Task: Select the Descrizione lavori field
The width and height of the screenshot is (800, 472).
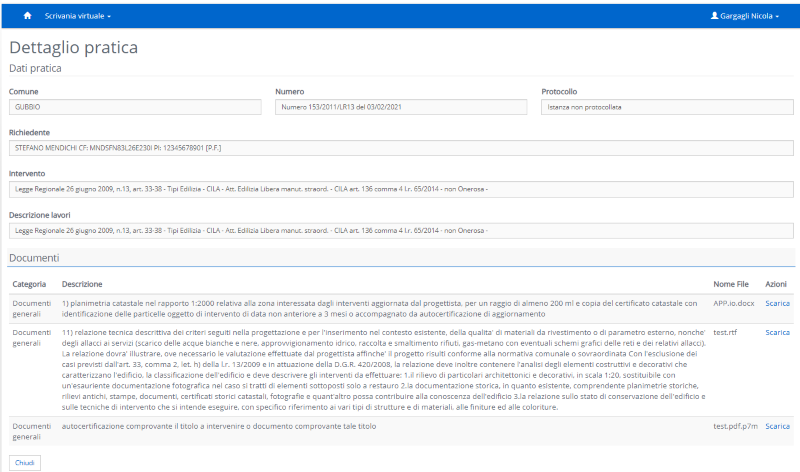Action: tap(401, 230)
